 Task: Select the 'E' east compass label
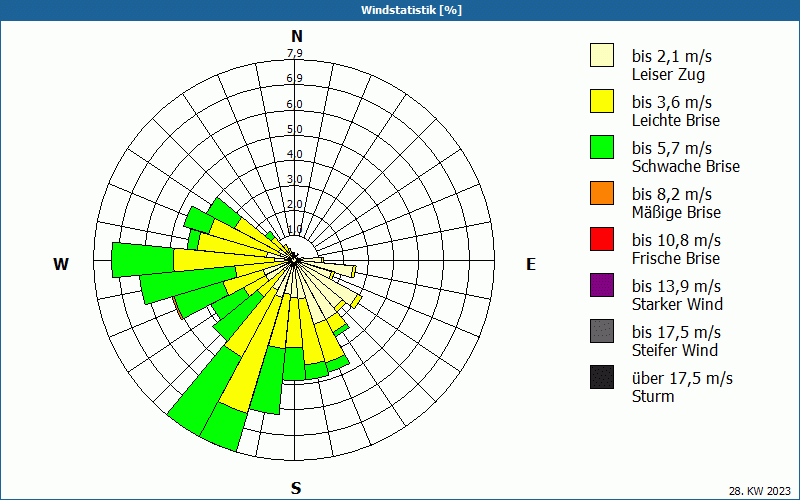coord(531,264)
